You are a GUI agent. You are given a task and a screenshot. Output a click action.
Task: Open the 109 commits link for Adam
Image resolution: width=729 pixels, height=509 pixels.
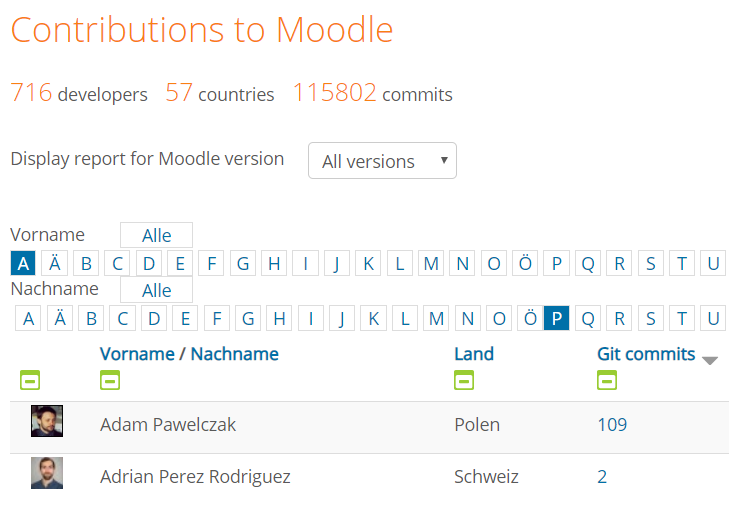click(612, 425)
